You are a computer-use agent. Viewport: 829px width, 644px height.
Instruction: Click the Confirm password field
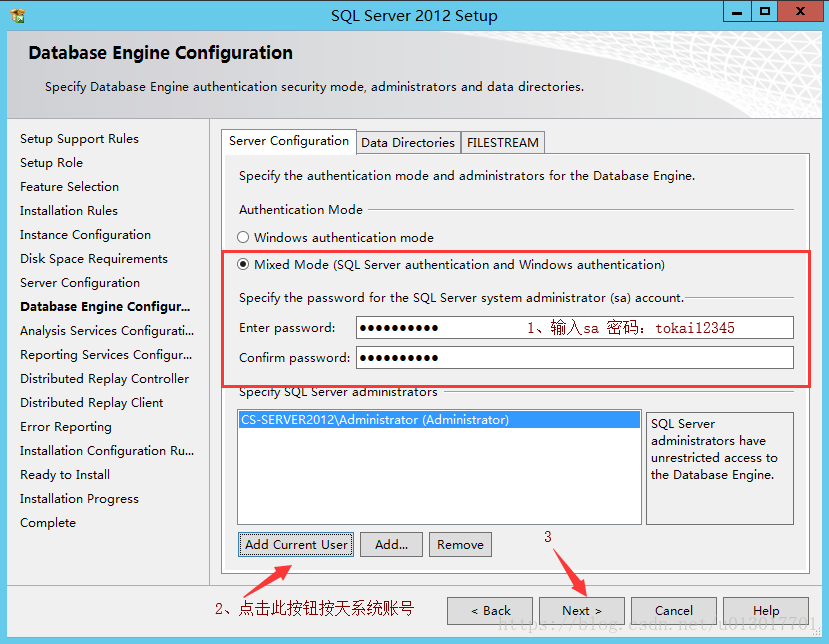(575, 357)
